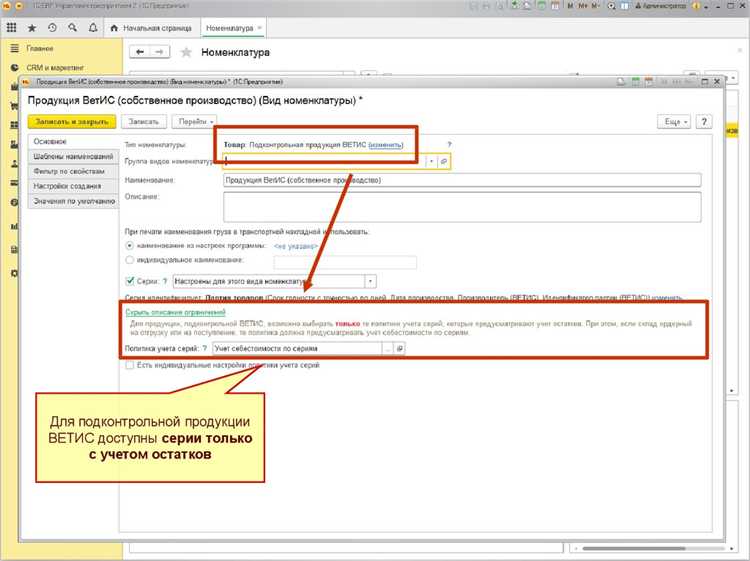Show the hint ? next to Политика учета серий

(205, 349)
